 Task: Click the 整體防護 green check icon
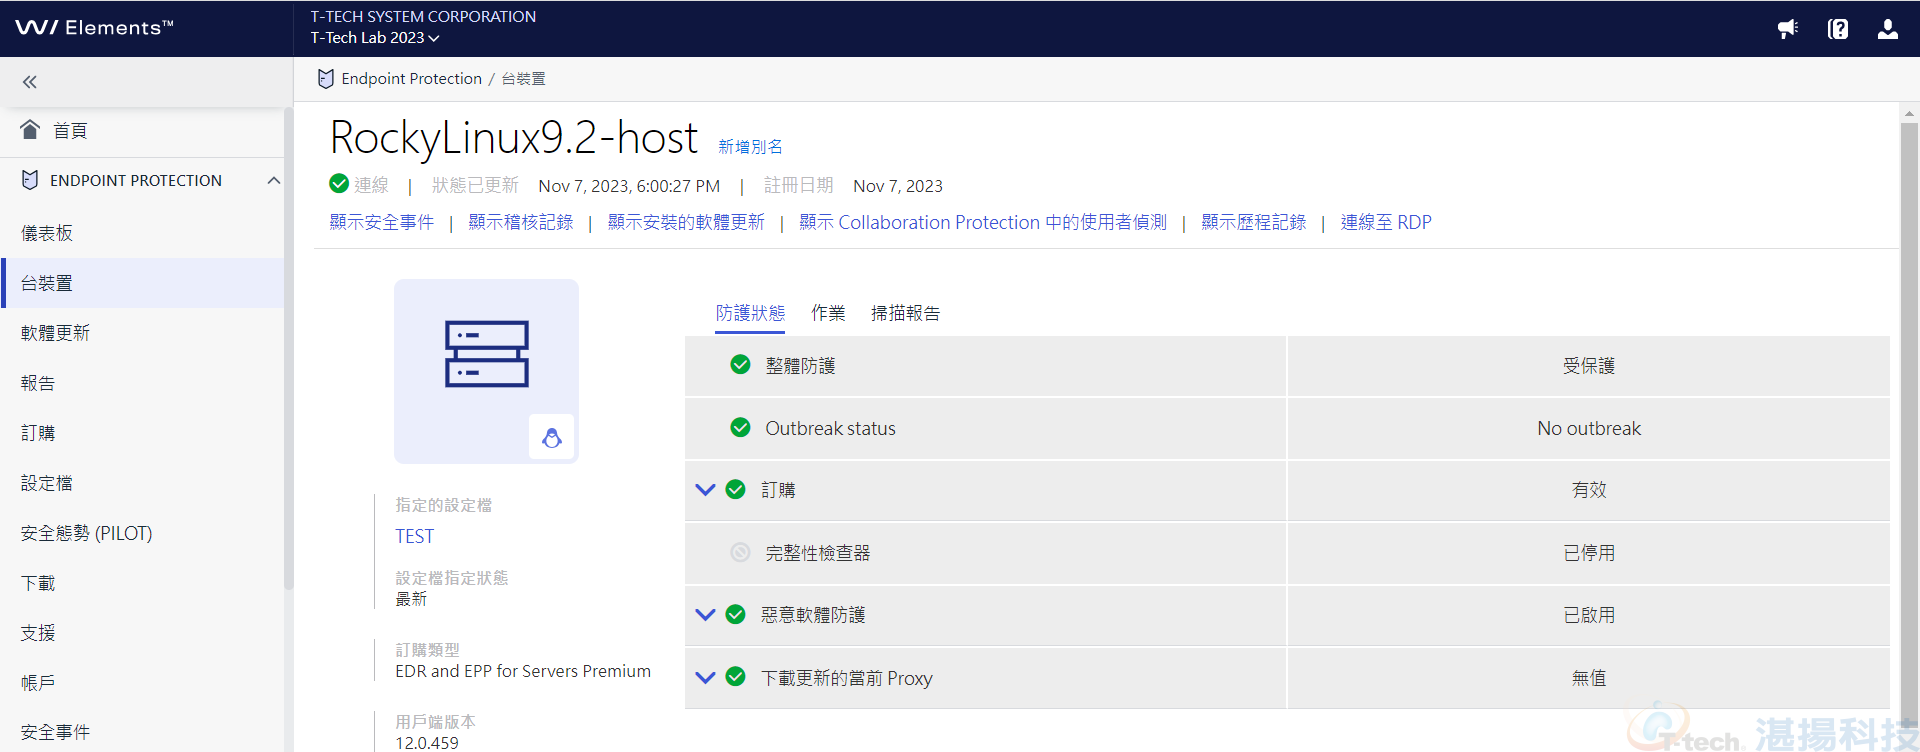pos(740,365)
